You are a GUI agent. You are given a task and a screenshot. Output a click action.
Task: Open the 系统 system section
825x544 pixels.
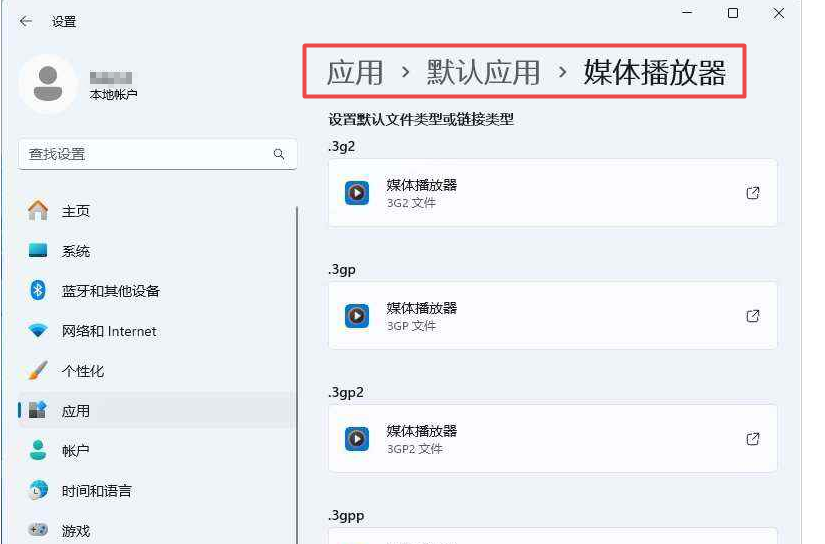[x=155, y=251]
